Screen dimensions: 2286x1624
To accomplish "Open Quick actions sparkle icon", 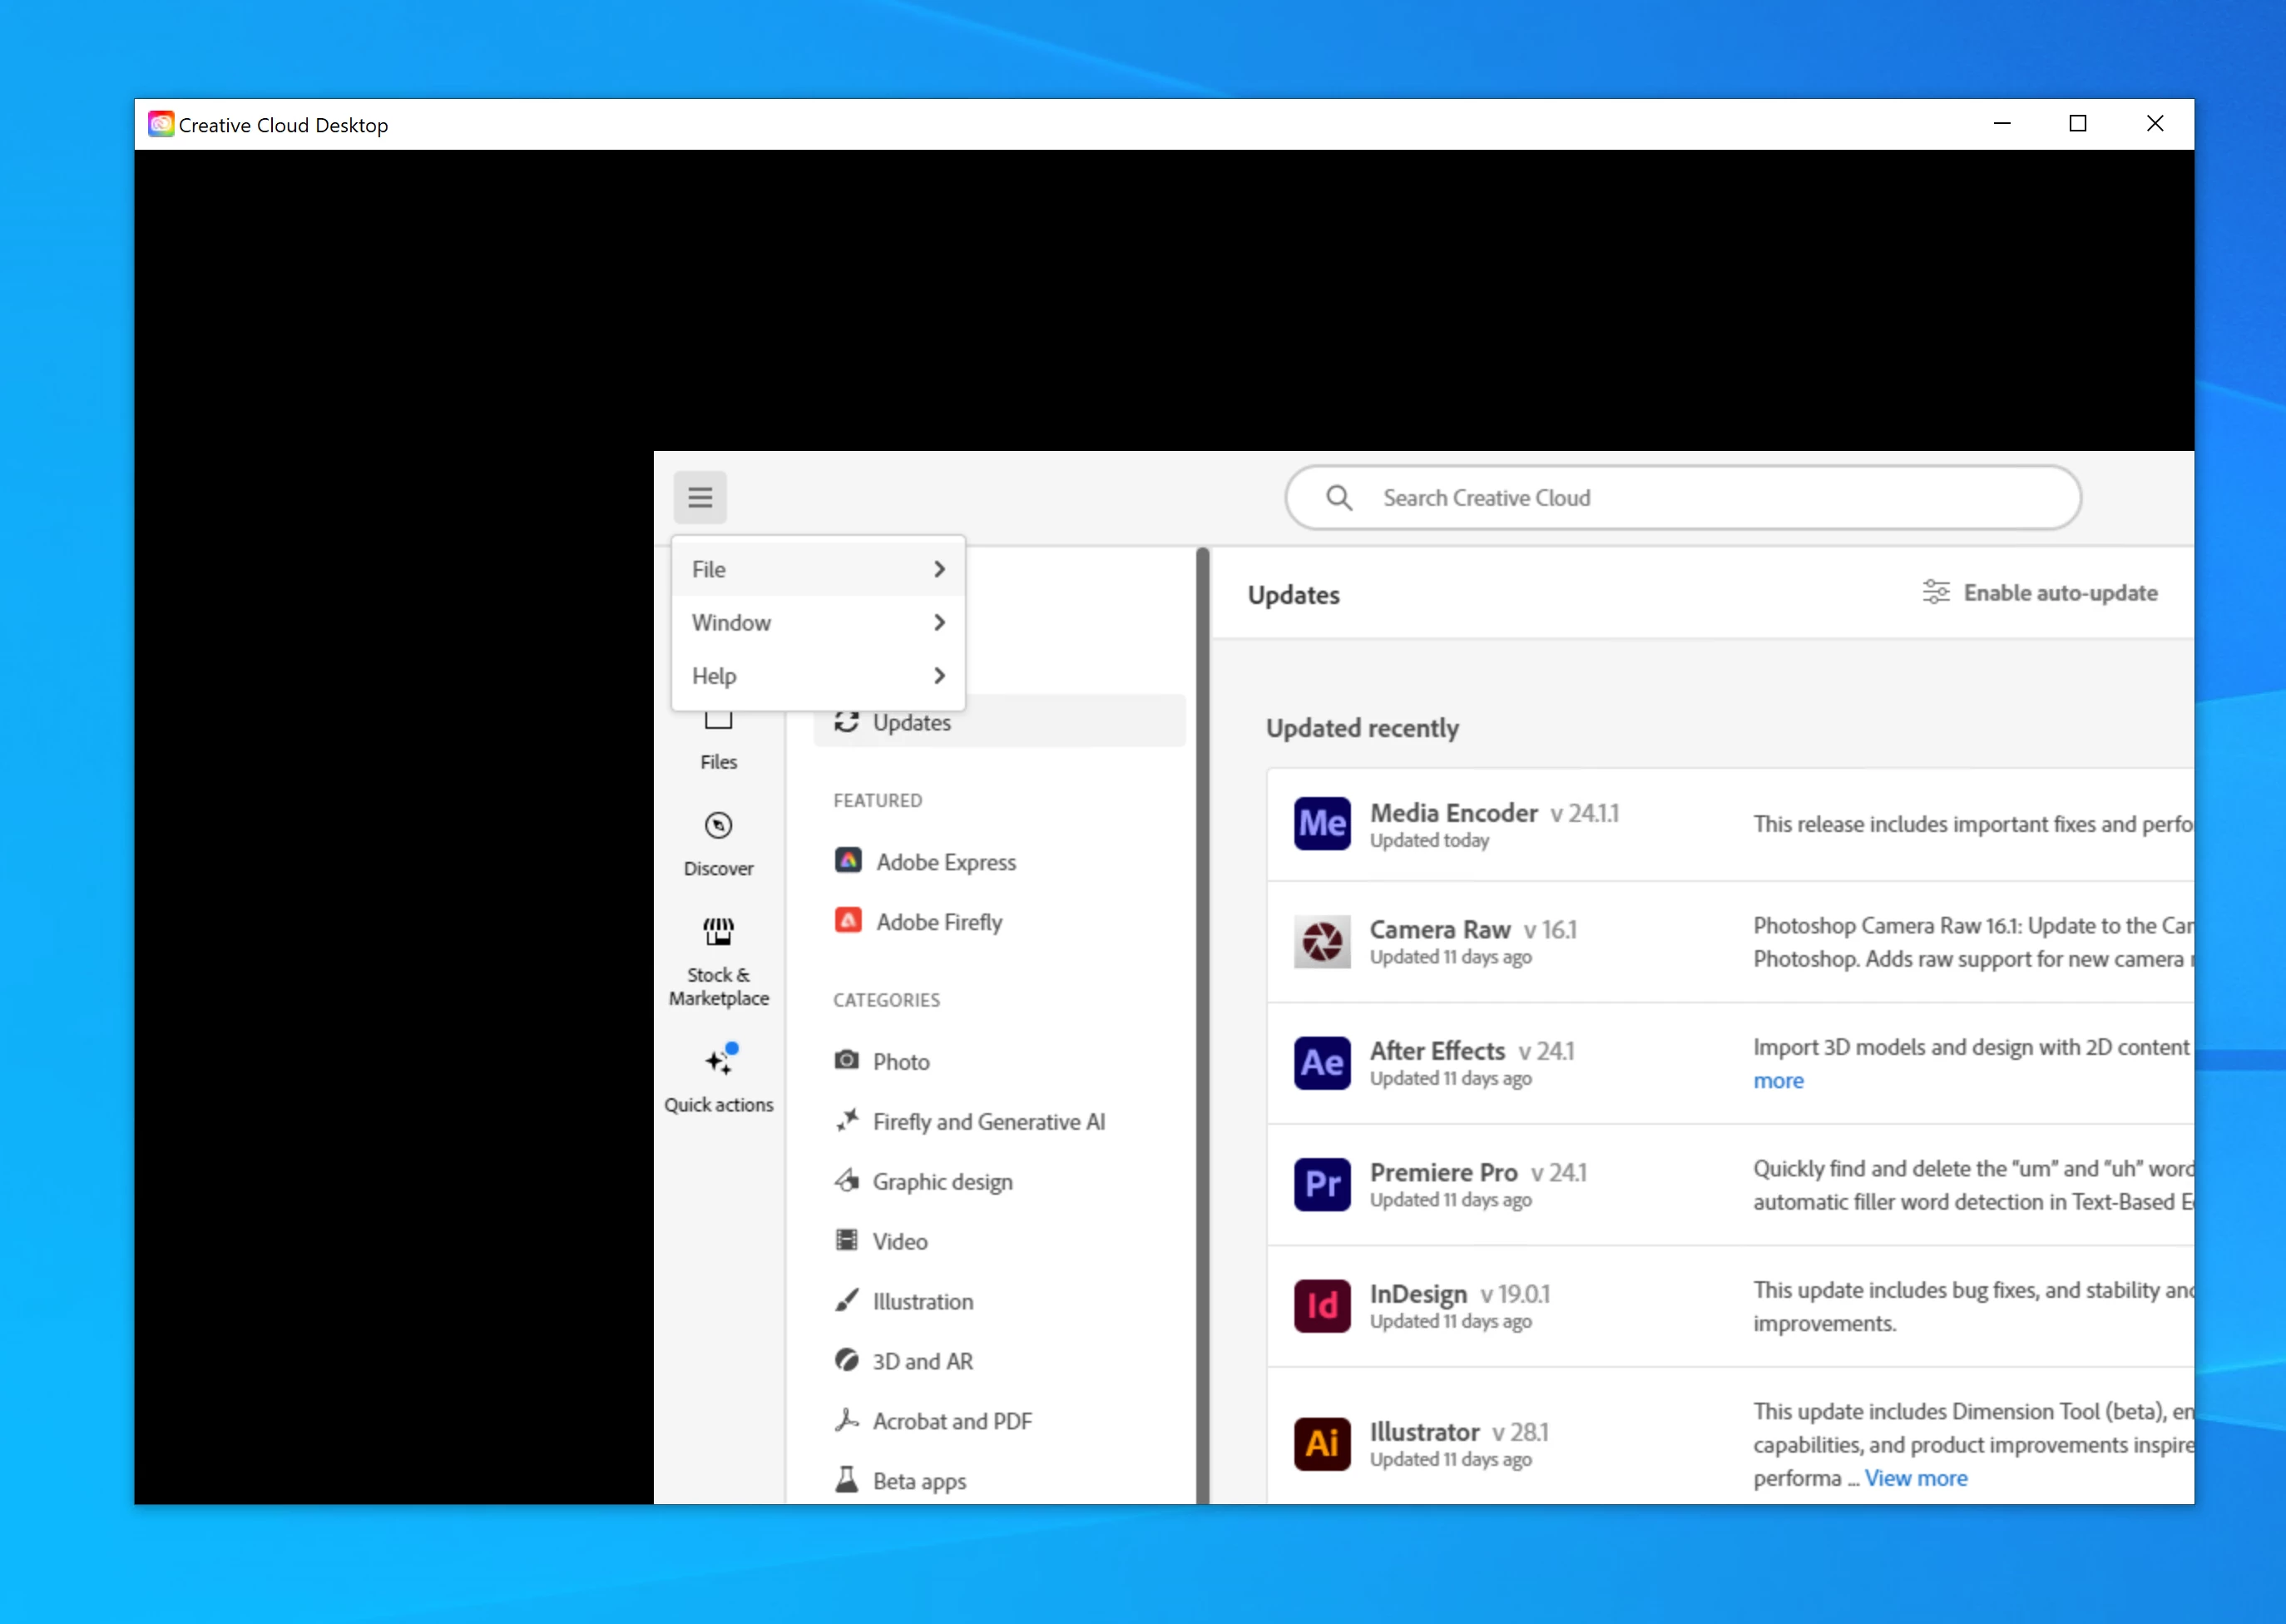I will 718,1061.
